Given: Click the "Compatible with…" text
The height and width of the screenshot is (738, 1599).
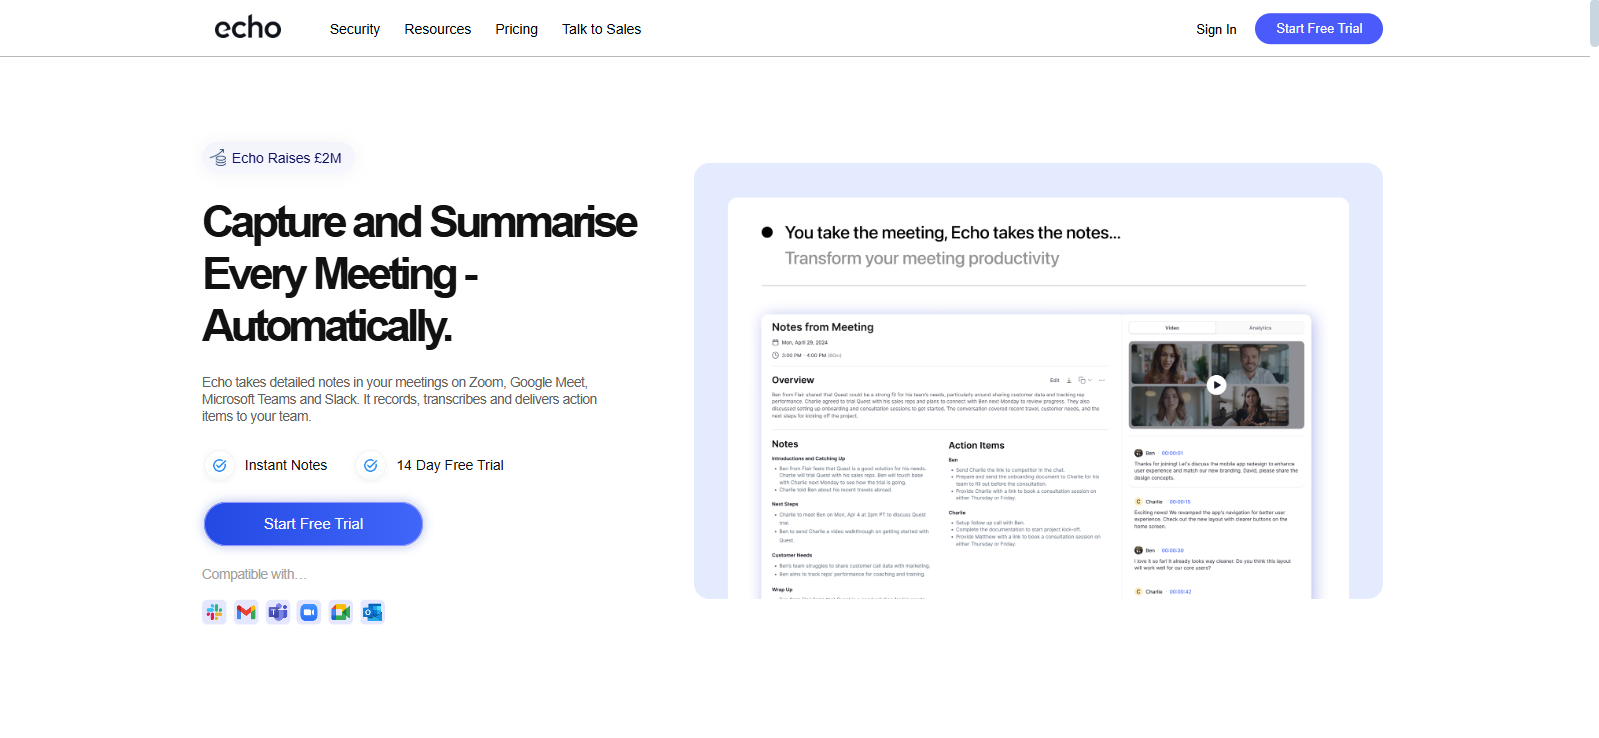Looking at the screenshot, I should (x=254, y=574).
